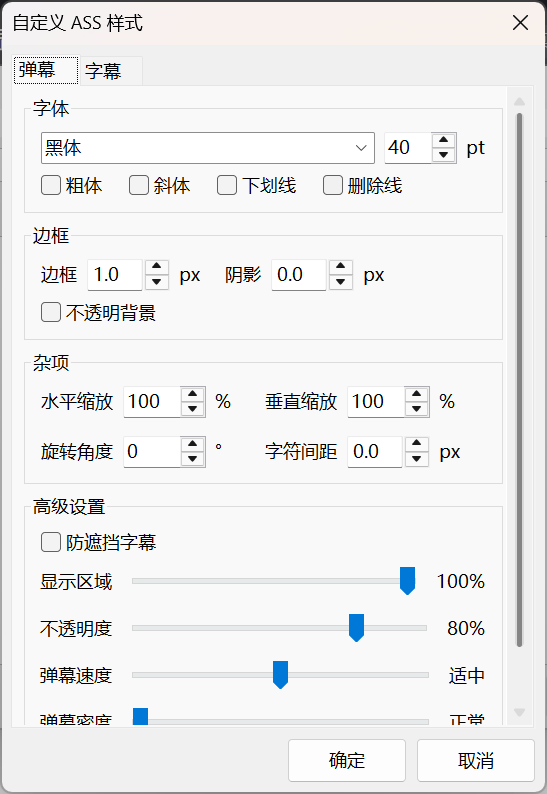The height and width of the screenshot is (794, 547).
Task: Toggle the 不透明背景 checkbox
Action: coord(51,312)
